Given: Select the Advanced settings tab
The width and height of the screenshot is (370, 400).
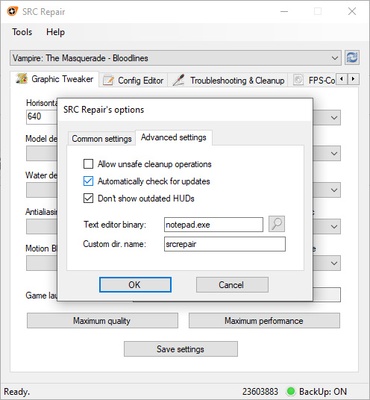Looking at the screenshot, I should click(173, 137).
